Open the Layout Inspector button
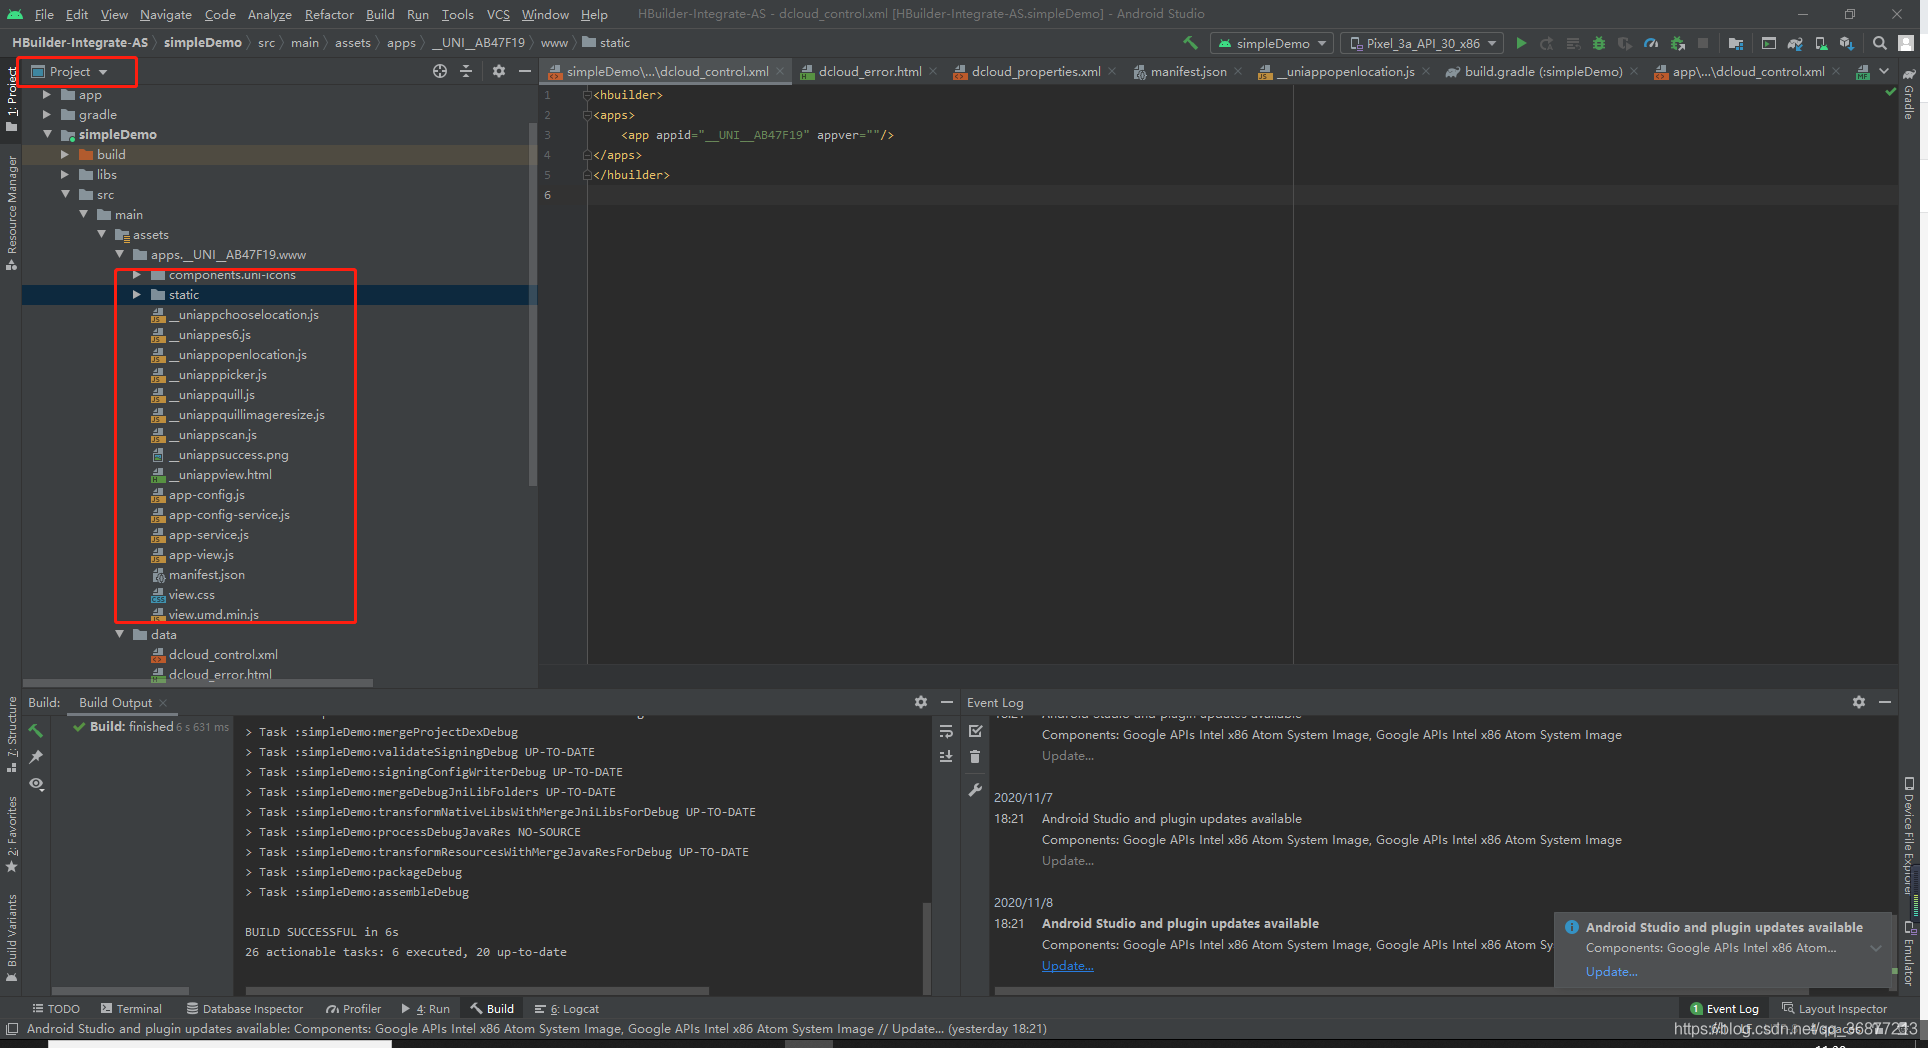This screenshot has width=1928, height=1048. (x=1834, y=1009)
